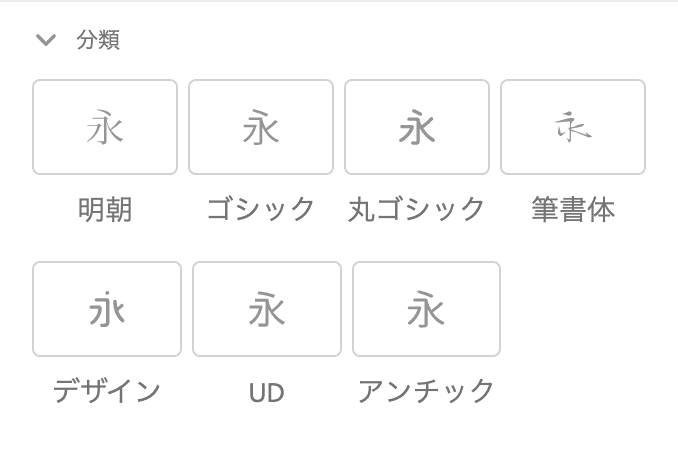The height and width of the screenshot is (468, 678).
Task: Click the handwritten 永 glyph in 筆書体
Action: tap(573, 127)
